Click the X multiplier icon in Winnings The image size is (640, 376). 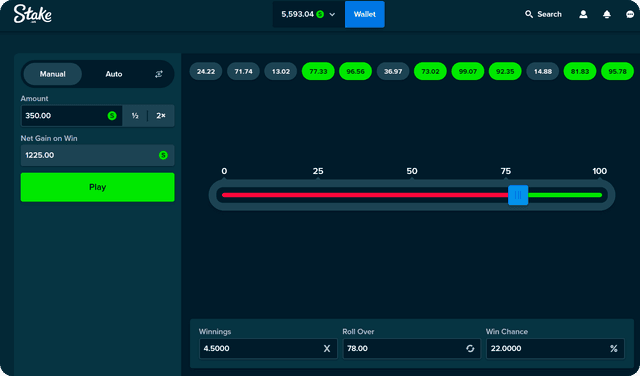pos(327,349)
